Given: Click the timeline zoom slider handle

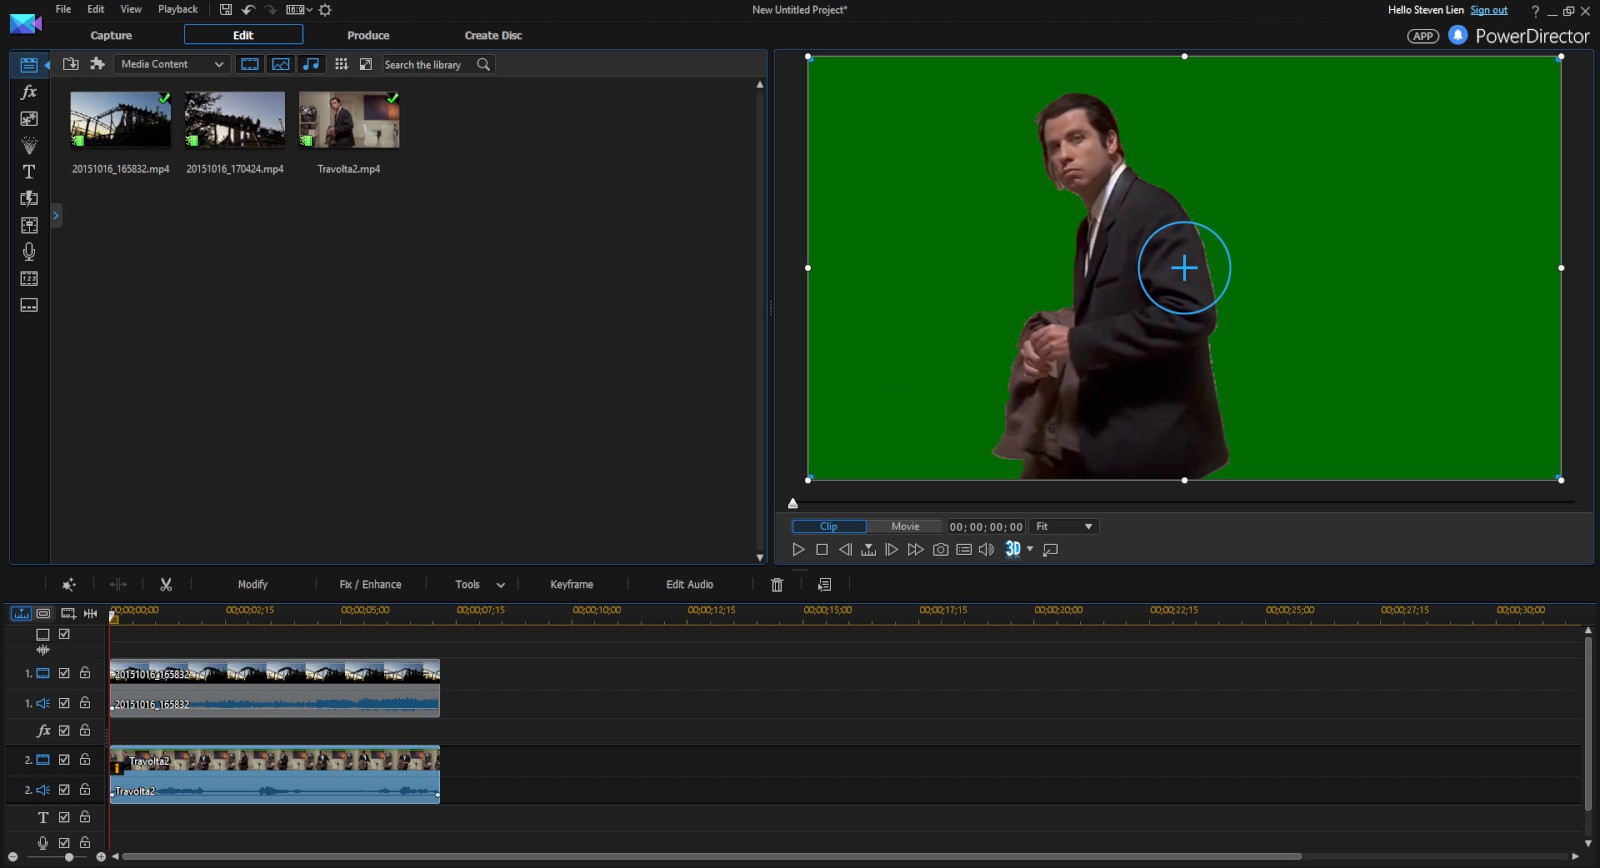Looking at the screenshot, I should (69, 857).
